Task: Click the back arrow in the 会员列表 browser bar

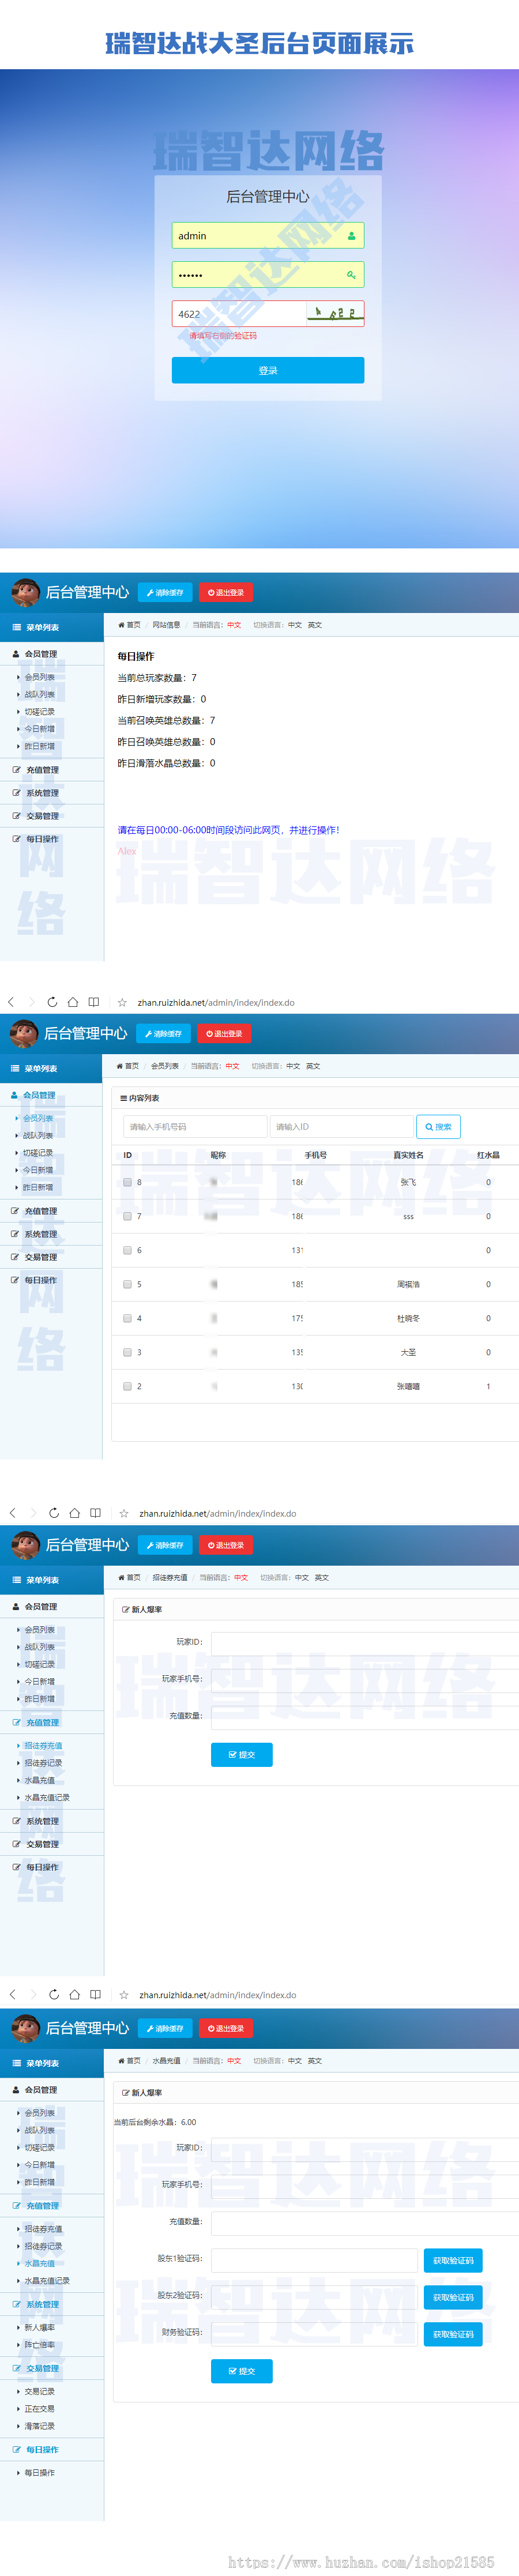Action: (x=11, y=1002)
